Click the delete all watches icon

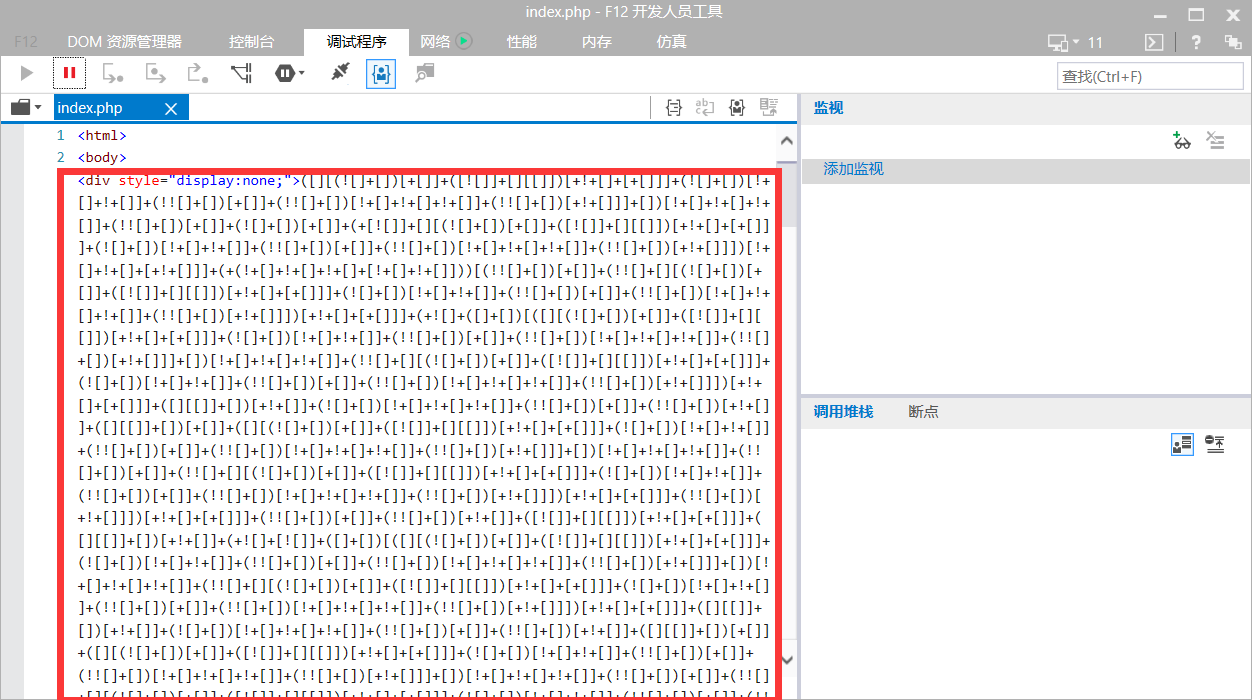point(1215,140)
